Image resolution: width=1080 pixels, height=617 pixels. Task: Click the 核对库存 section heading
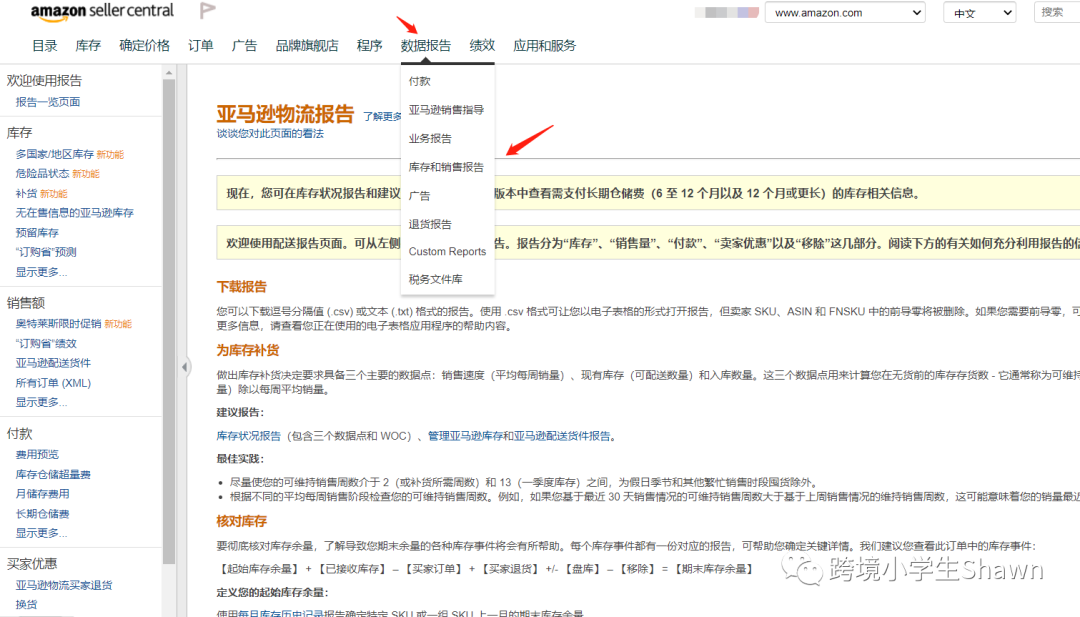pos(241,521)
